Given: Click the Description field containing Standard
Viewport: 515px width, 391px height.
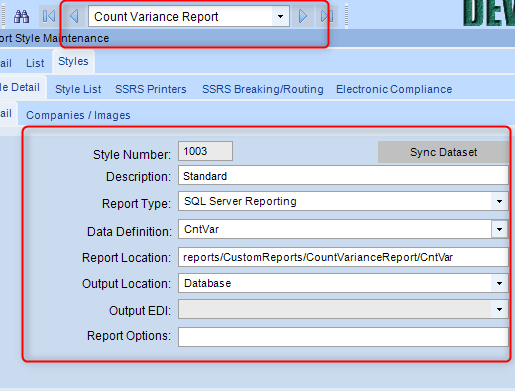Looking at the screenshot, I should [343, 176].
